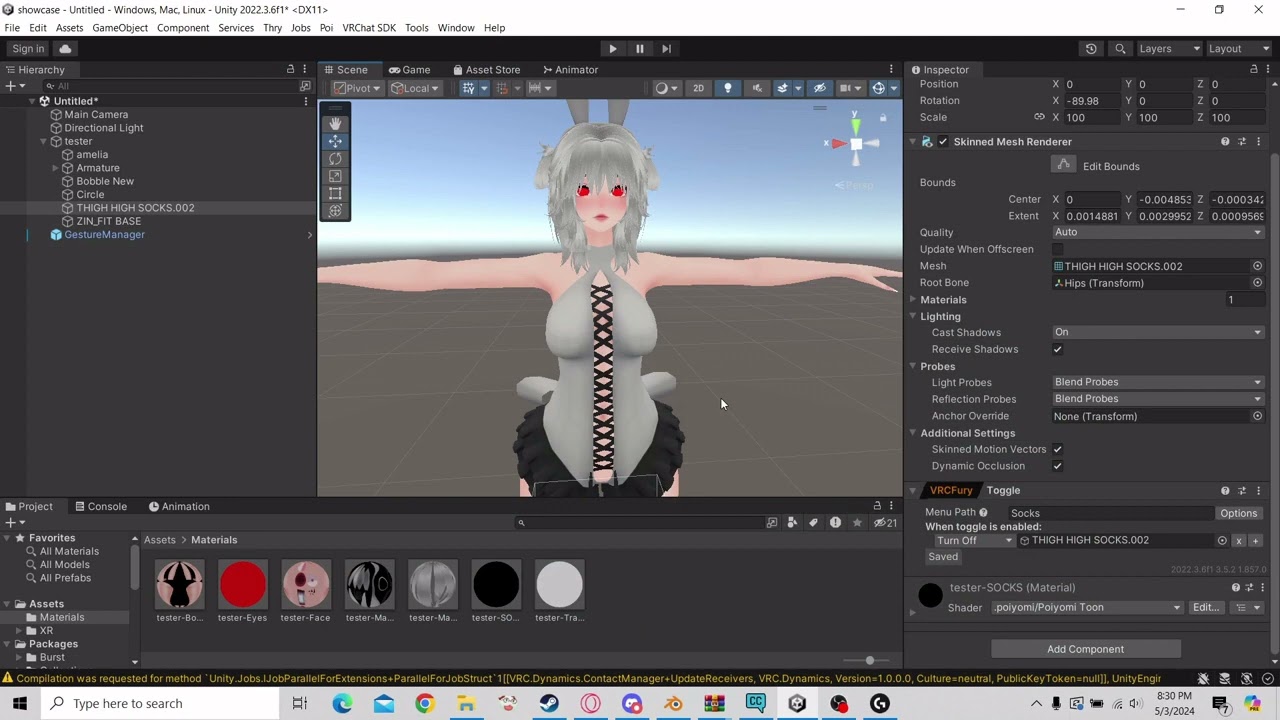Image resolution: width=1280 pixels, height=720 pixels.
Task: Open the Cast Shadows dropdown
Action: click(x=1158, y=332)
